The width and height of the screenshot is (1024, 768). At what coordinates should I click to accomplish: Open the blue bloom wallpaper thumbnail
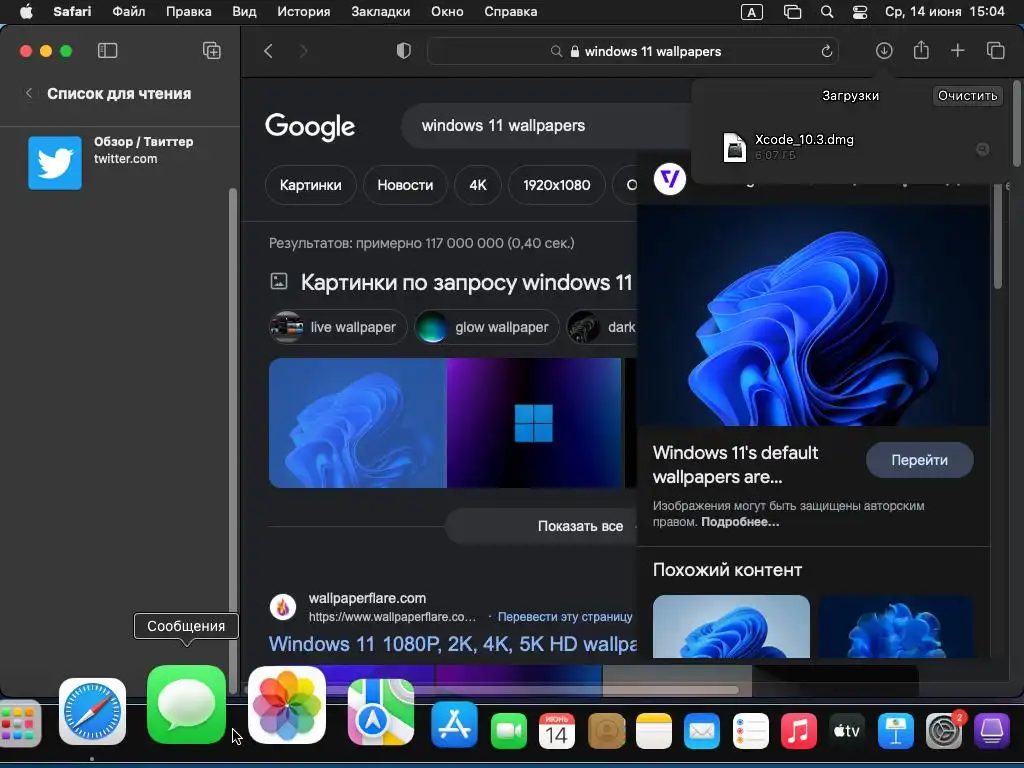(x=357, y=423)
